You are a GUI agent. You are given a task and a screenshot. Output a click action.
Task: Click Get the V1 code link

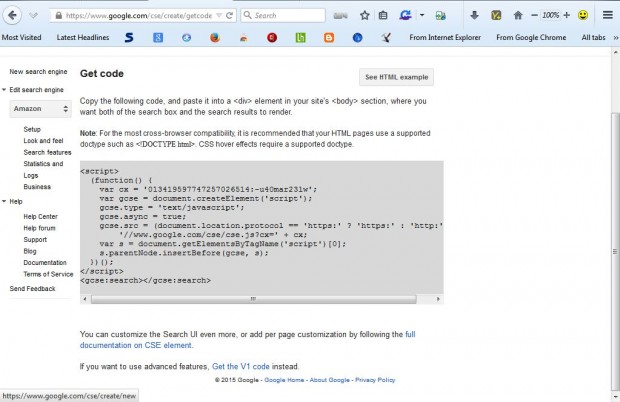(x=240, y=366)
